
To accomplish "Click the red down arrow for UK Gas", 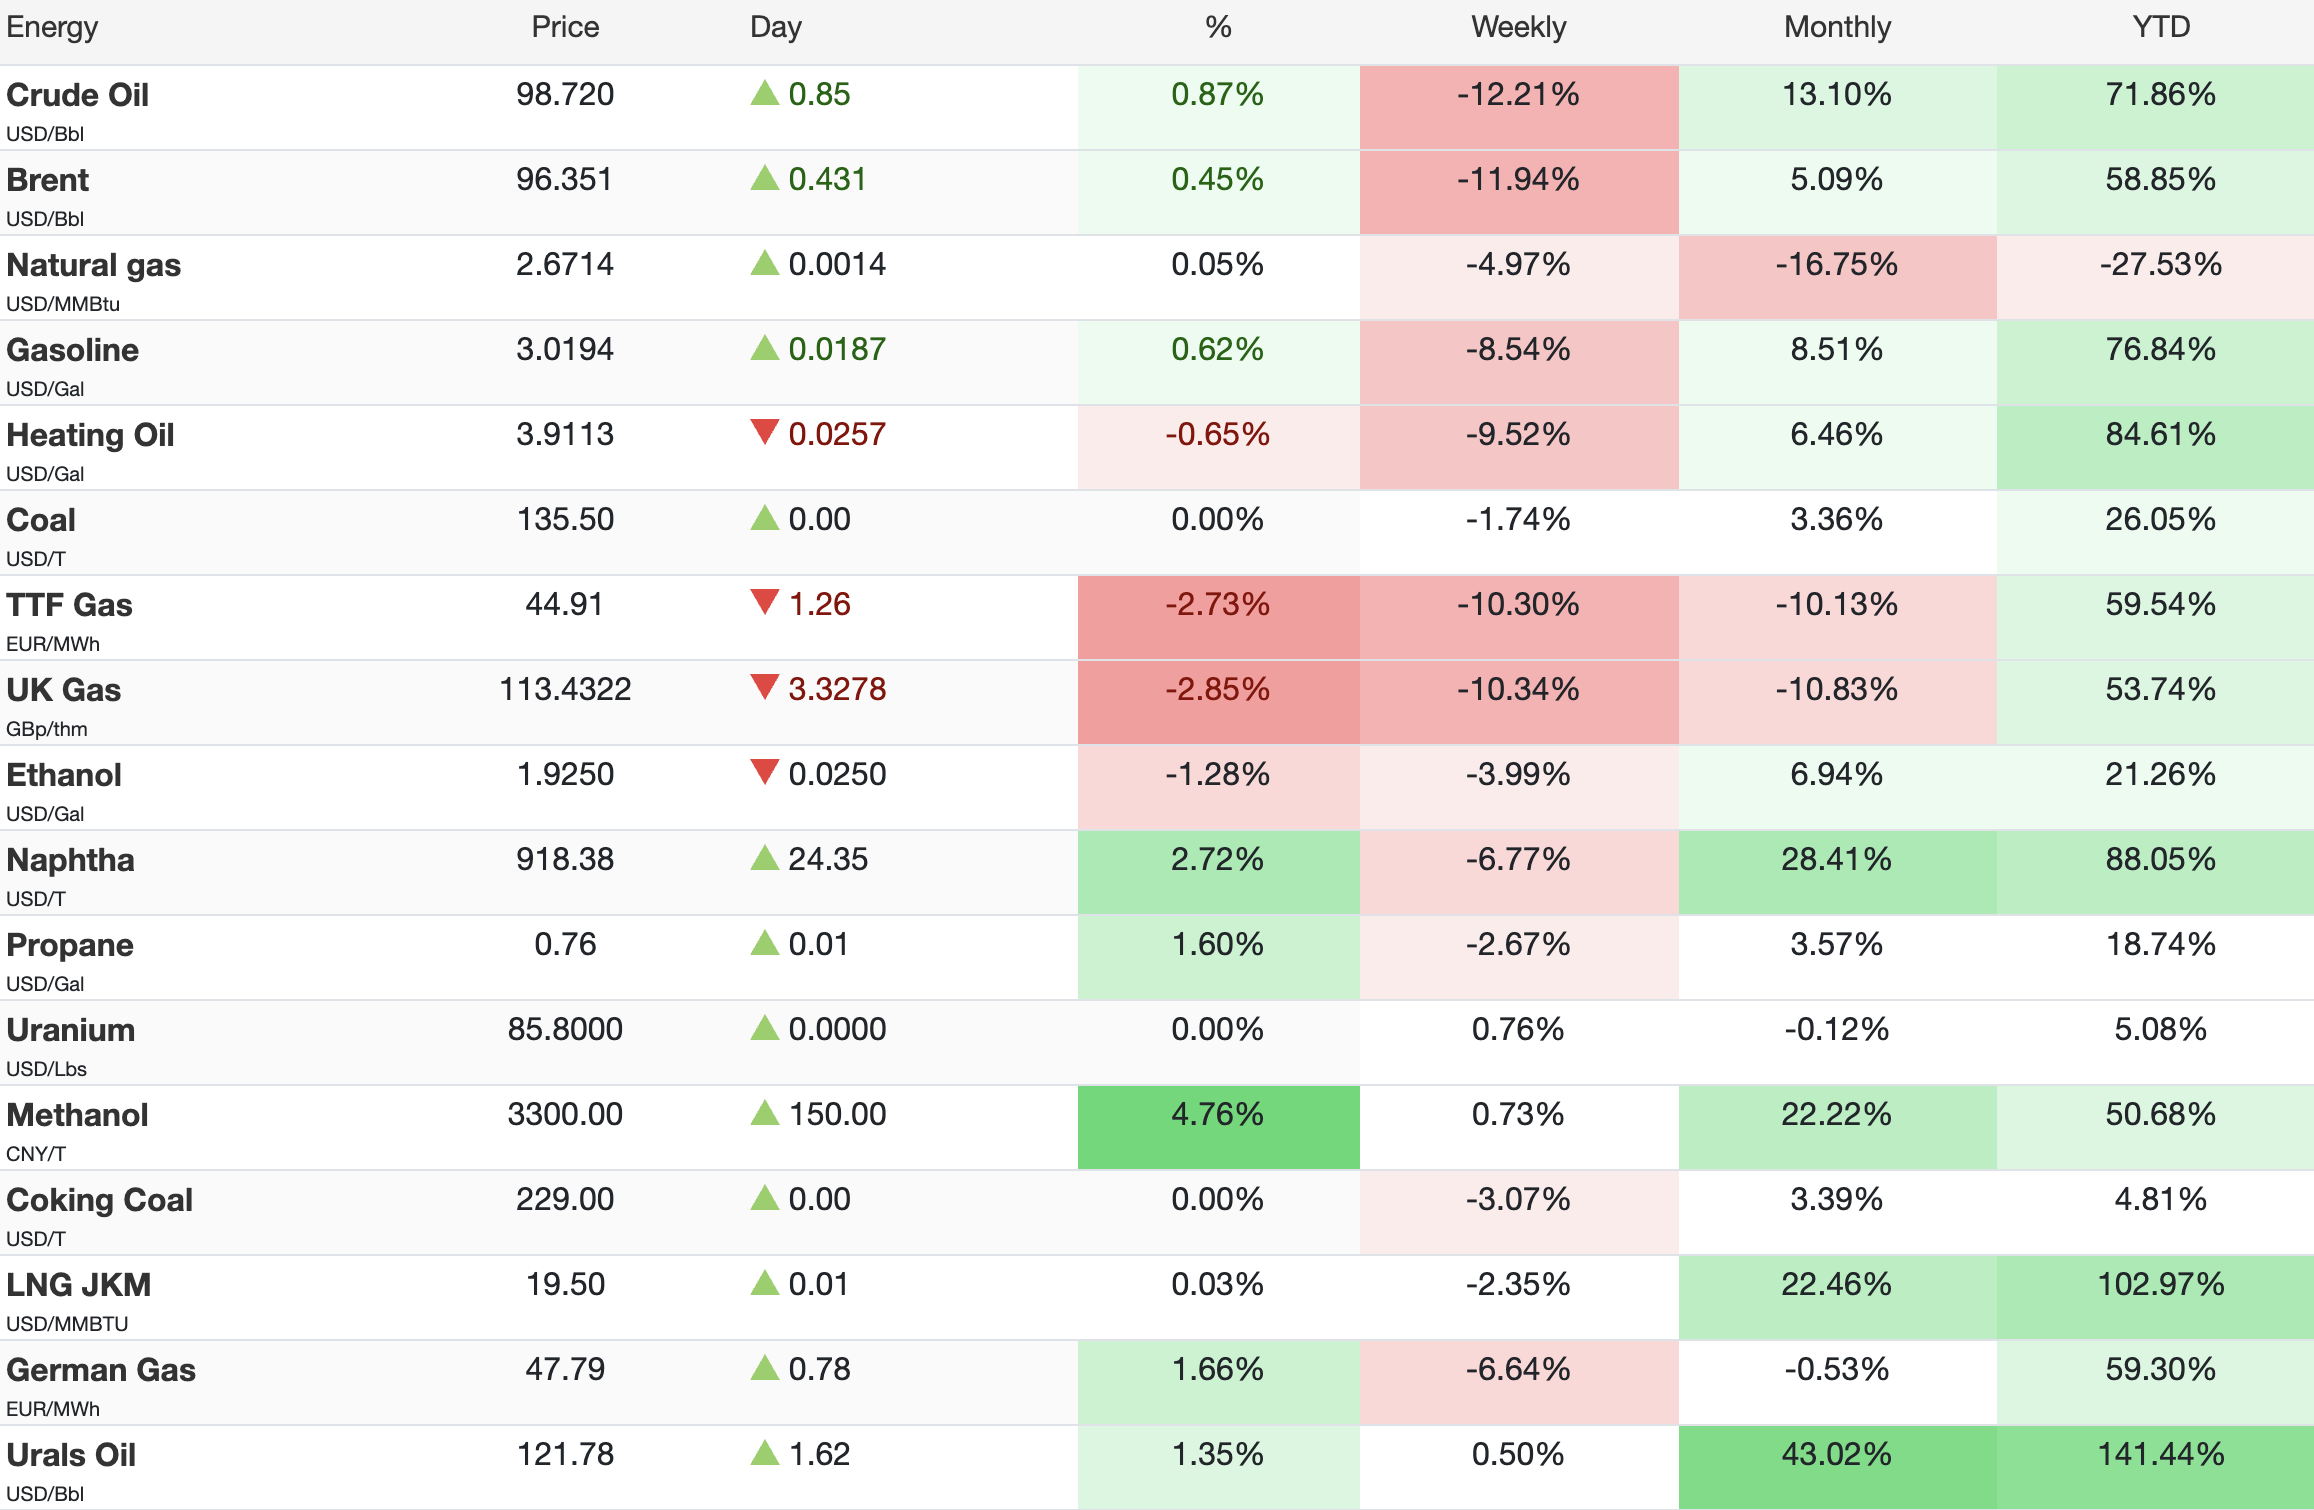I will pos(765,688).
